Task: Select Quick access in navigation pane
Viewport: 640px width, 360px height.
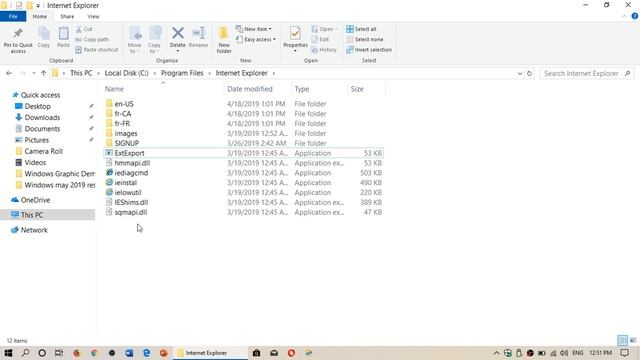Action: tap(40, 95)
